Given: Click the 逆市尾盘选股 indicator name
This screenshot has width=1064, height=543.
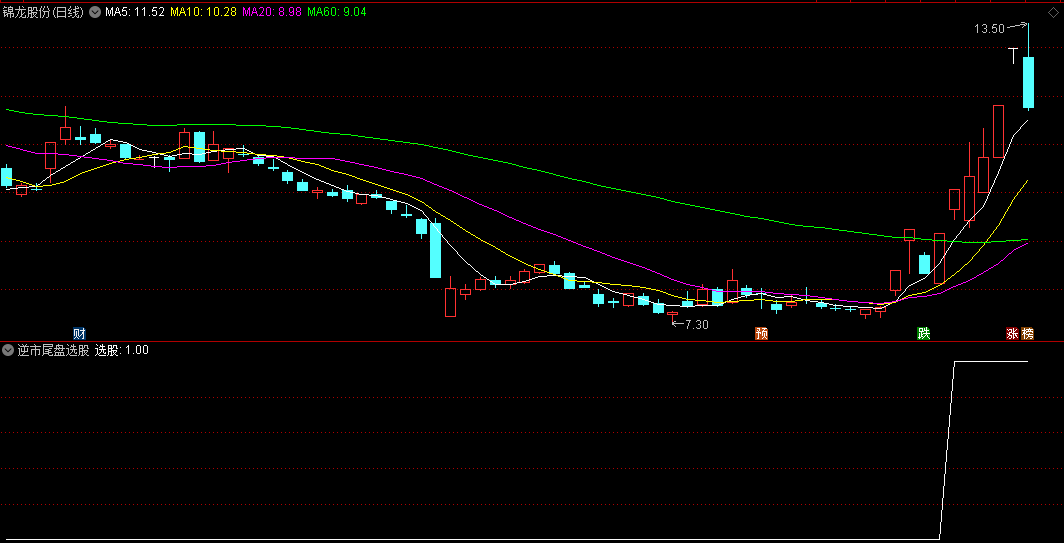Looking at the screenshot, I should coord(54,350).
